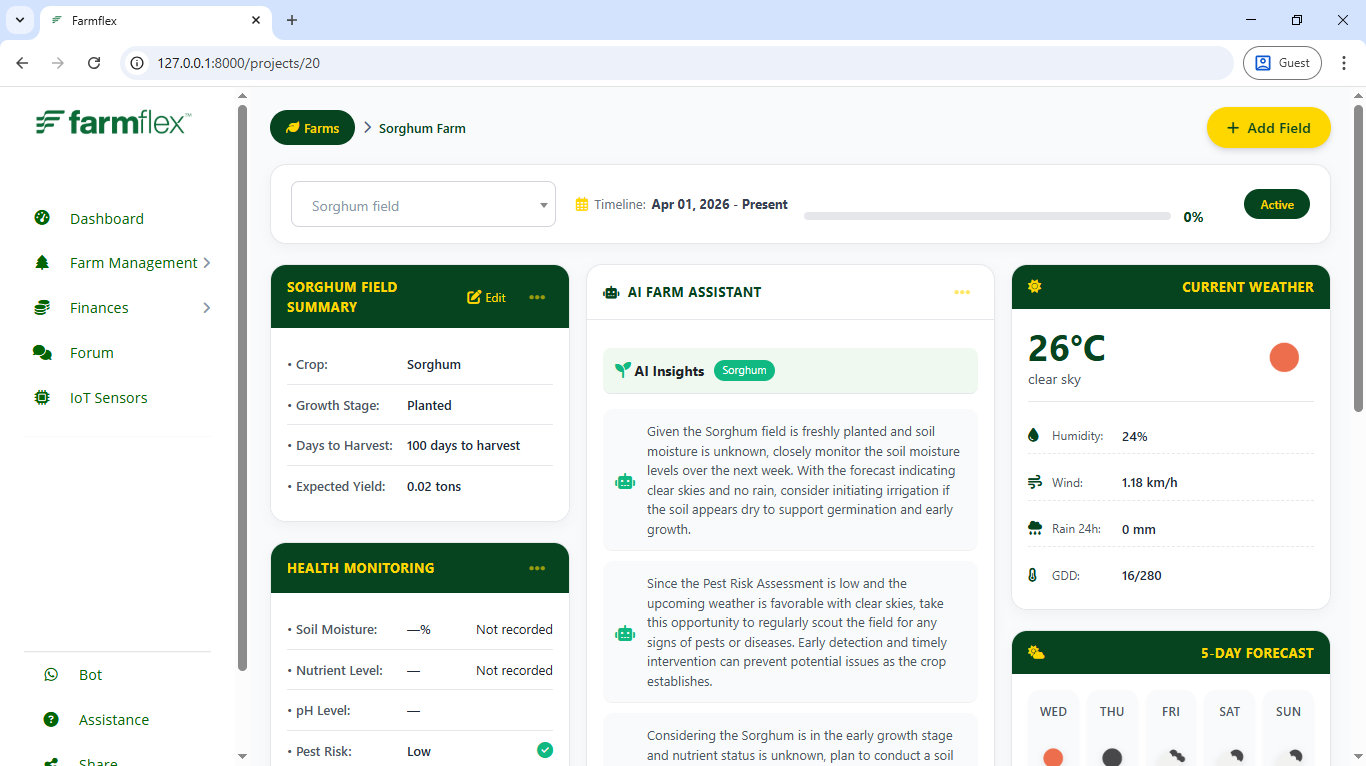Screen dimensions: 1366x766
Task: Edit the Sorghum Field Summary
Action: 487,297
